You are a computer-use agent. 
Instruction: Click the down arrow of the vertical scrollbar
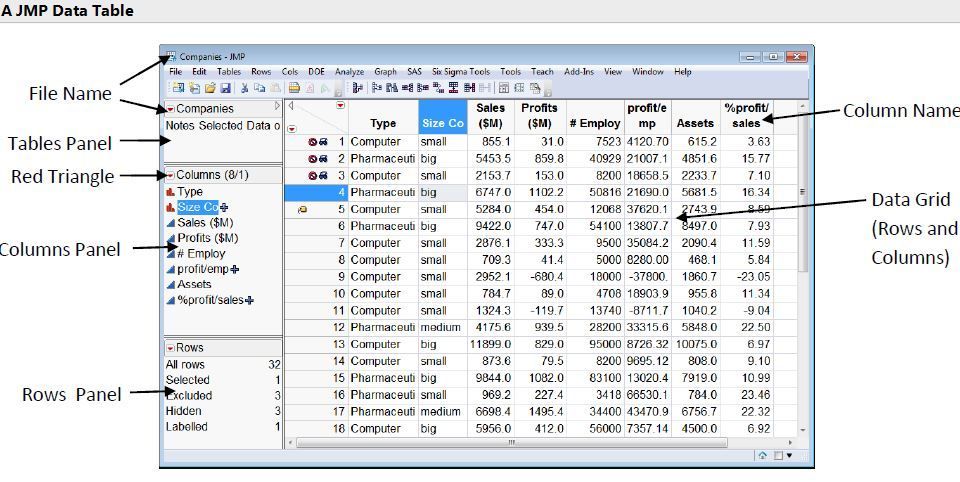(x=803, y=431)
